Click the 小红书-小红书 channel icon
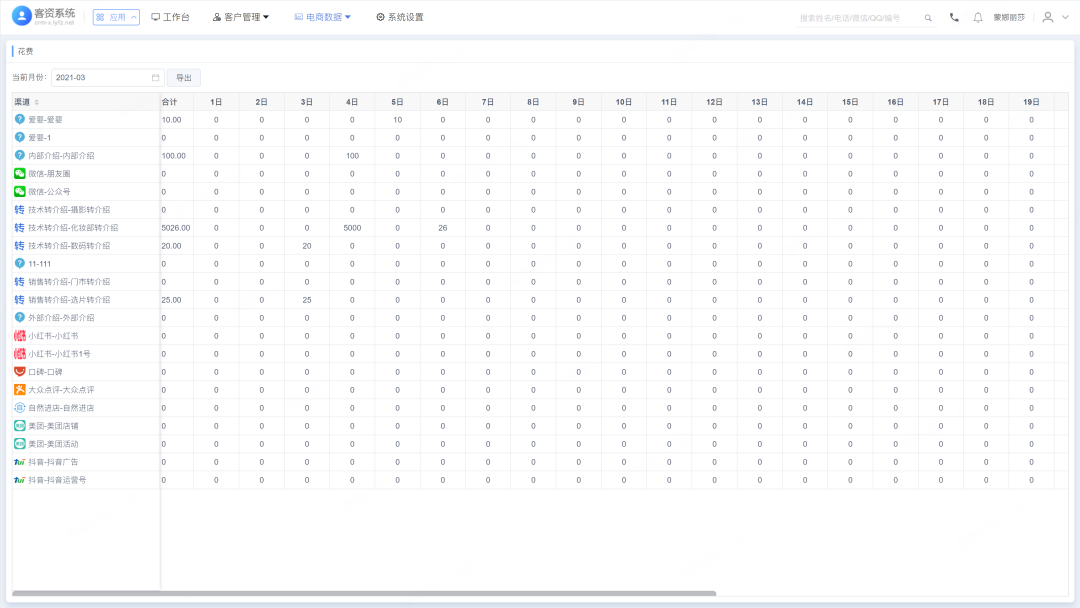The image size is (1080, 608). tap(20, 335)
